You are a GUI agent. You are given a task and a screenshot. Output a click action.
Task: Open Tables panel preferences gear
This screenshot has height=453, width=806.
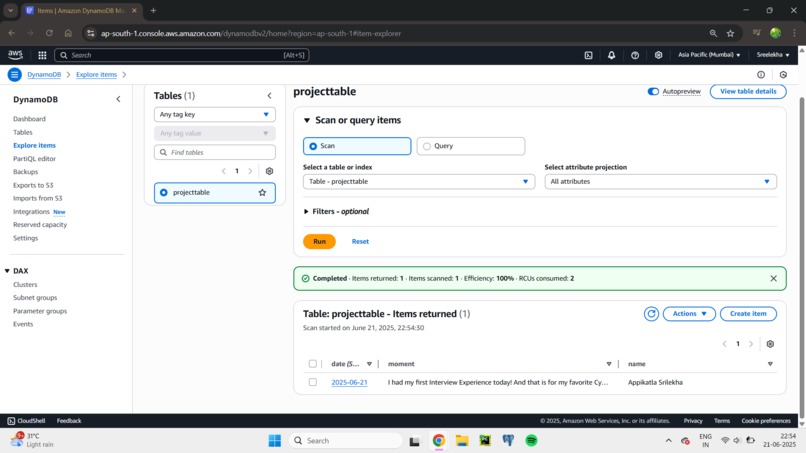pos(269,171)
